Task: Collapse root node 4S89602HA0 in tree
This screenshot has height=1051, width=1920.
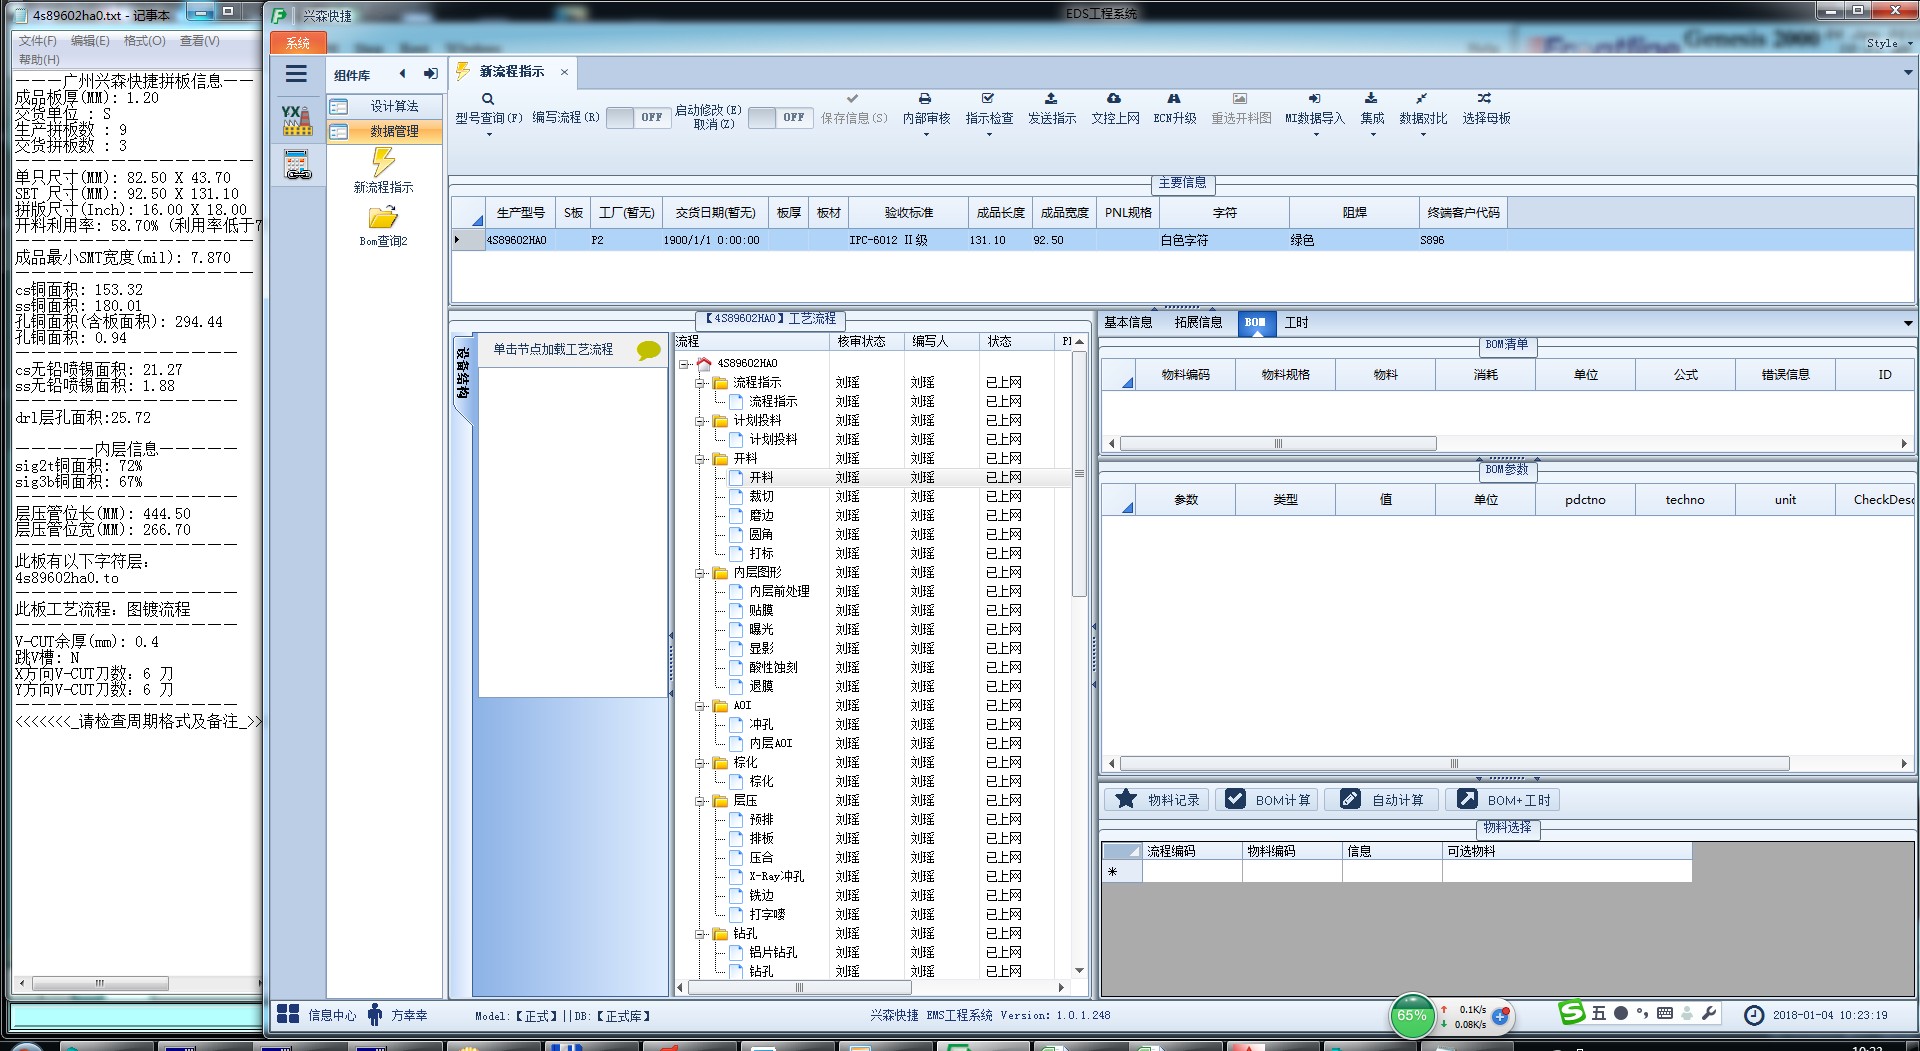Action: (684, 364)
